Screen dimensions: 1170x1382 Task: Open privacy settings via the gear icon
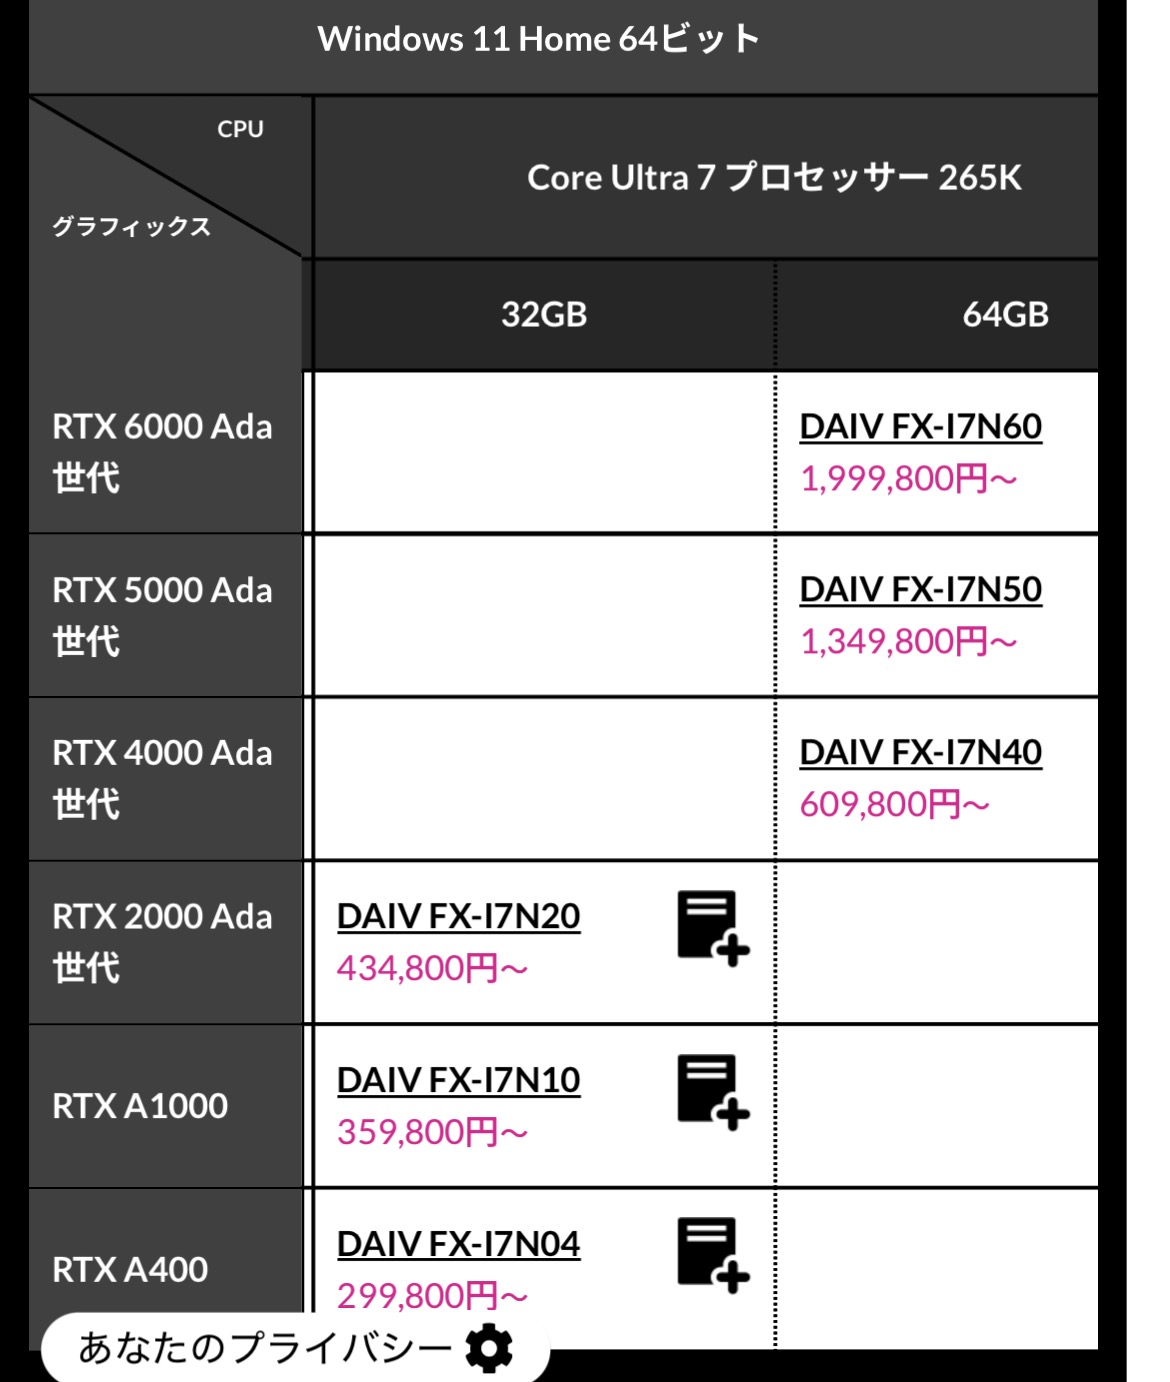(x=489, y=1348)
